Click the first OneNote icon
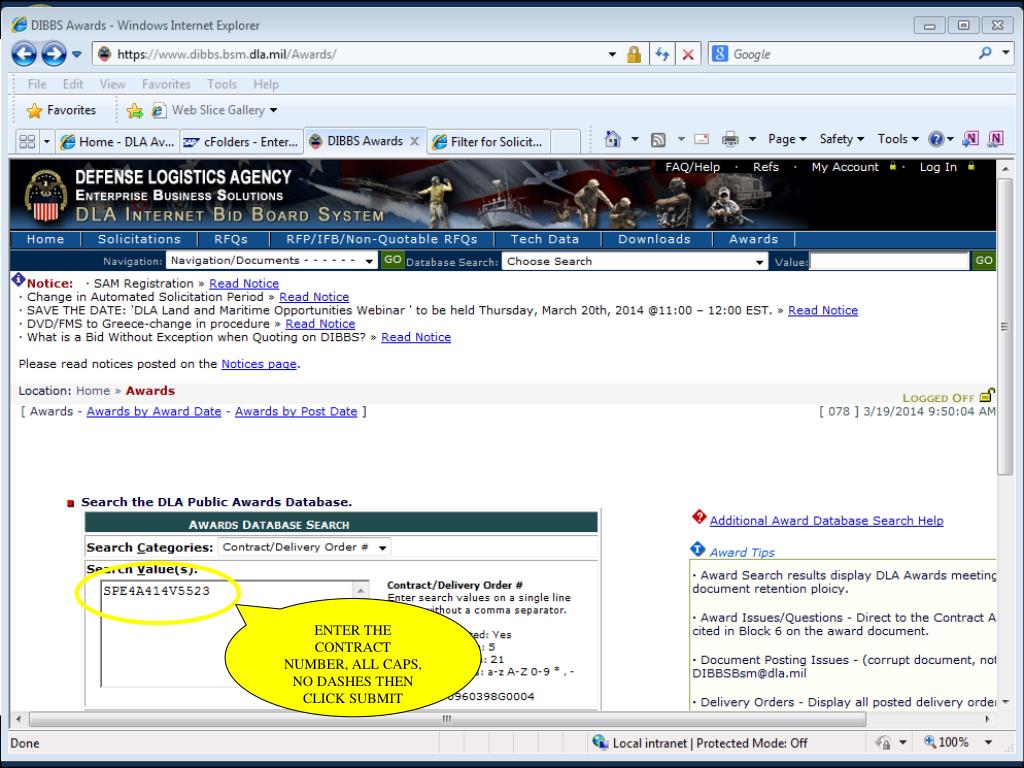This screenshot has height=768, width=1024. click(971, 138)
